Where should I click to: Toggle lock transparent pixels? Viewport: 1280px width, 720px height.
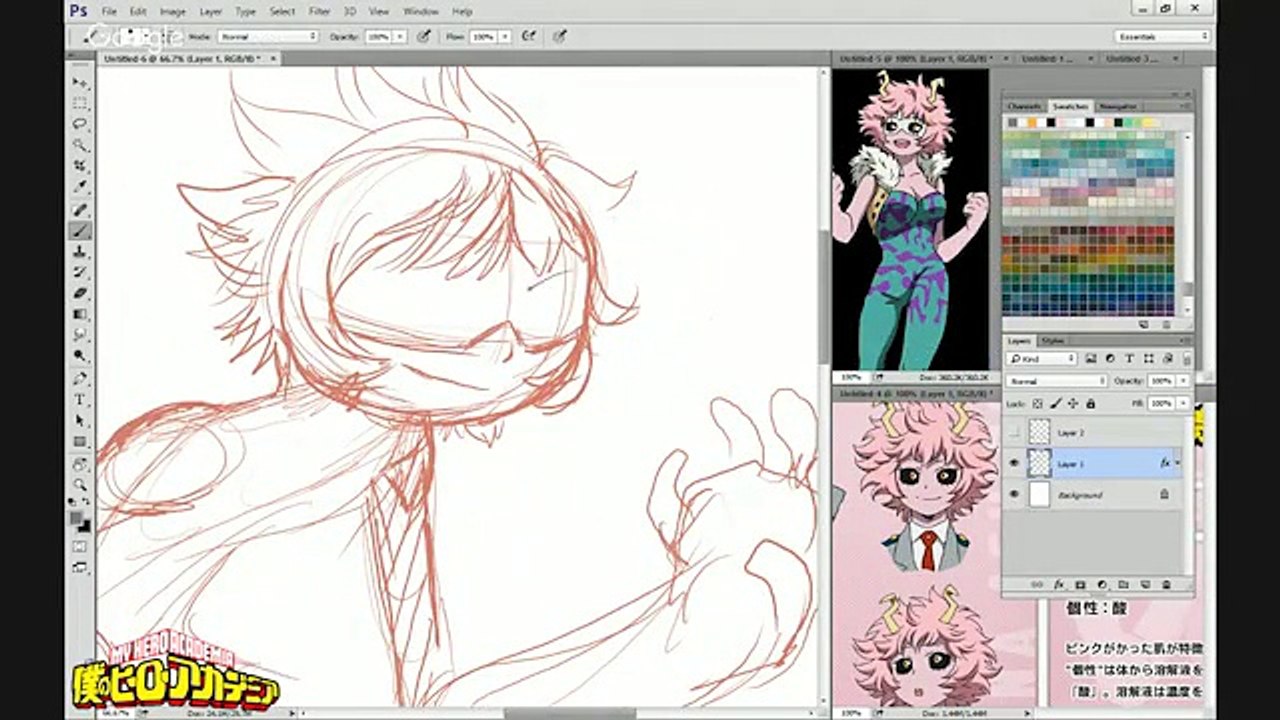pos(1038,403)
